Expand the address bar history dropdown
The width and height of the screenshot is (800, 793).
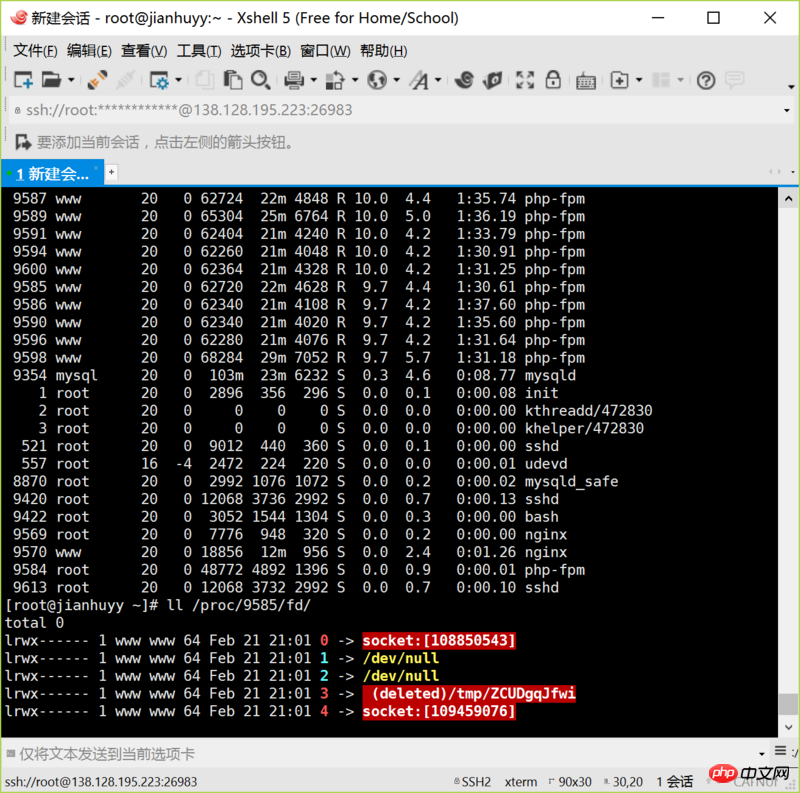click(x=787, y=110)
